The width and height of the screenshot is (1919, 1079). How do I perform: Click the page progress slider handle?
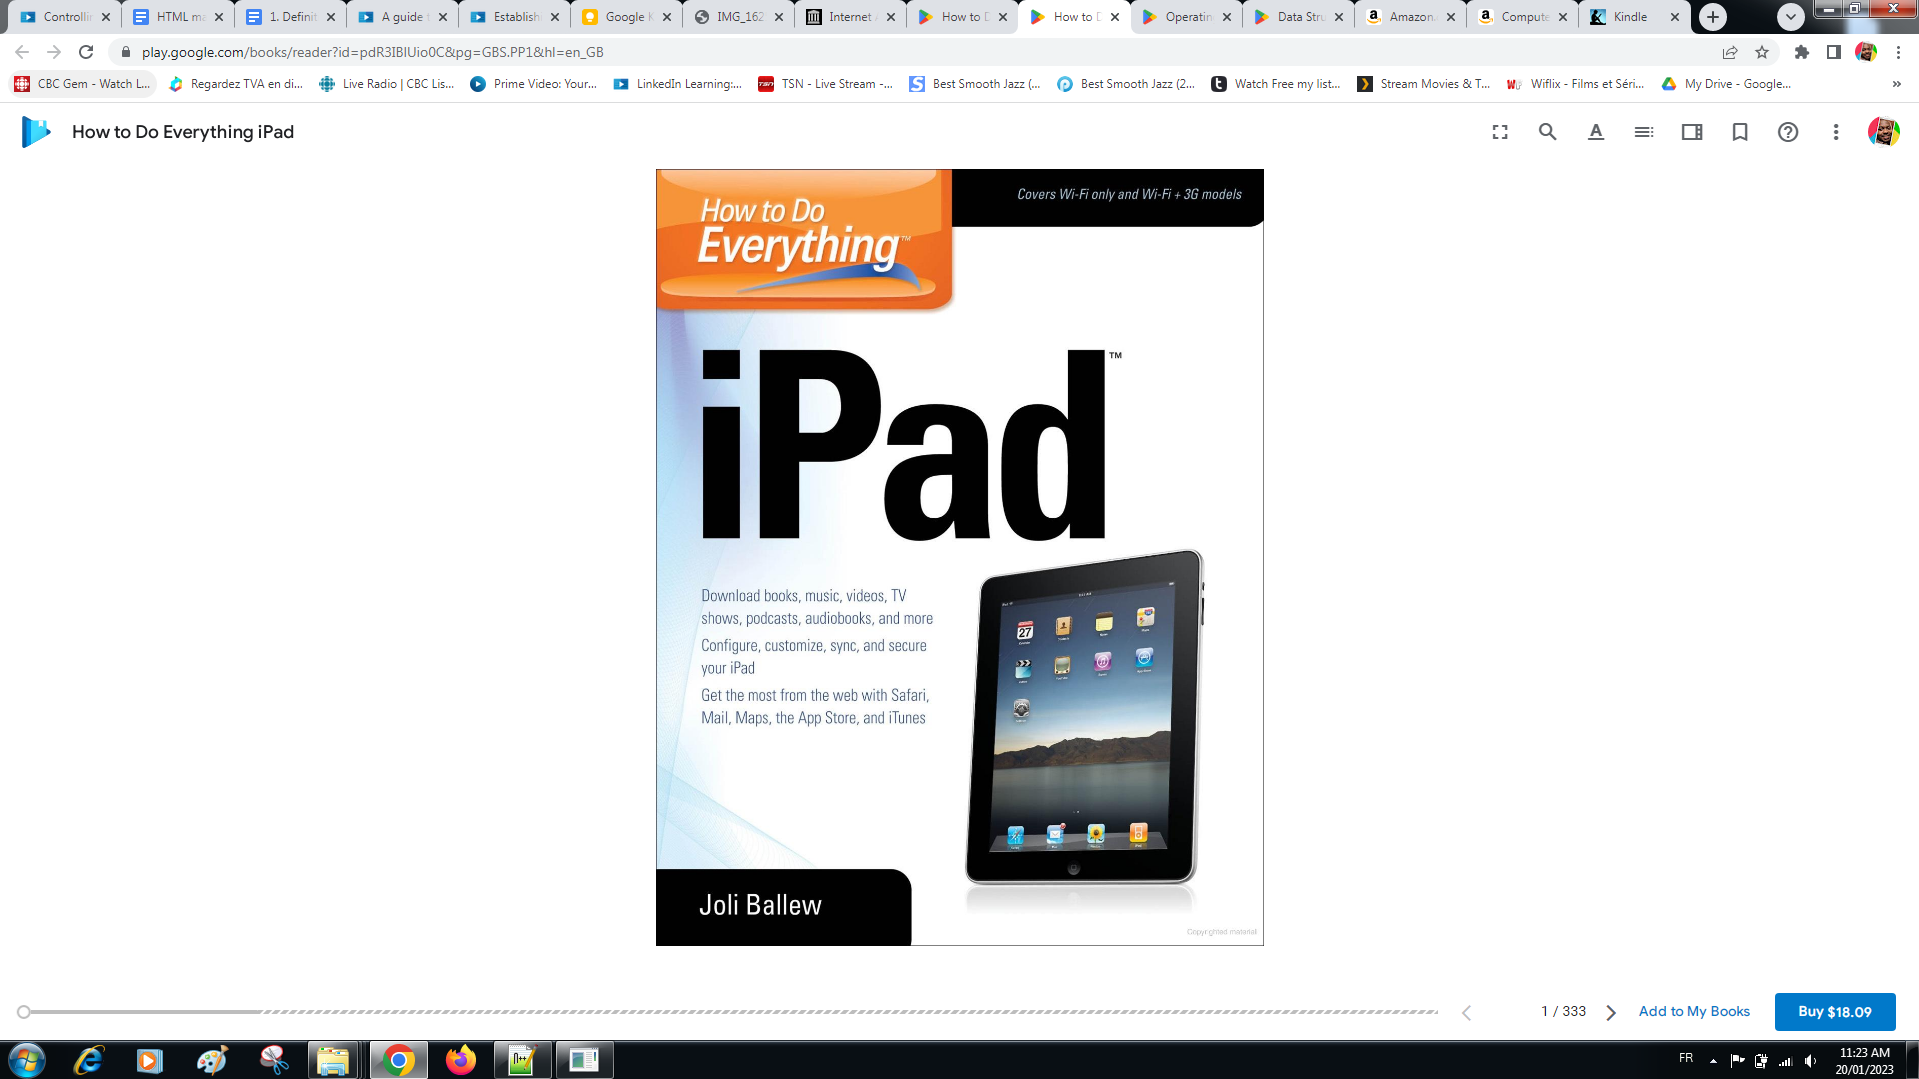click(x=24, y=1012)
